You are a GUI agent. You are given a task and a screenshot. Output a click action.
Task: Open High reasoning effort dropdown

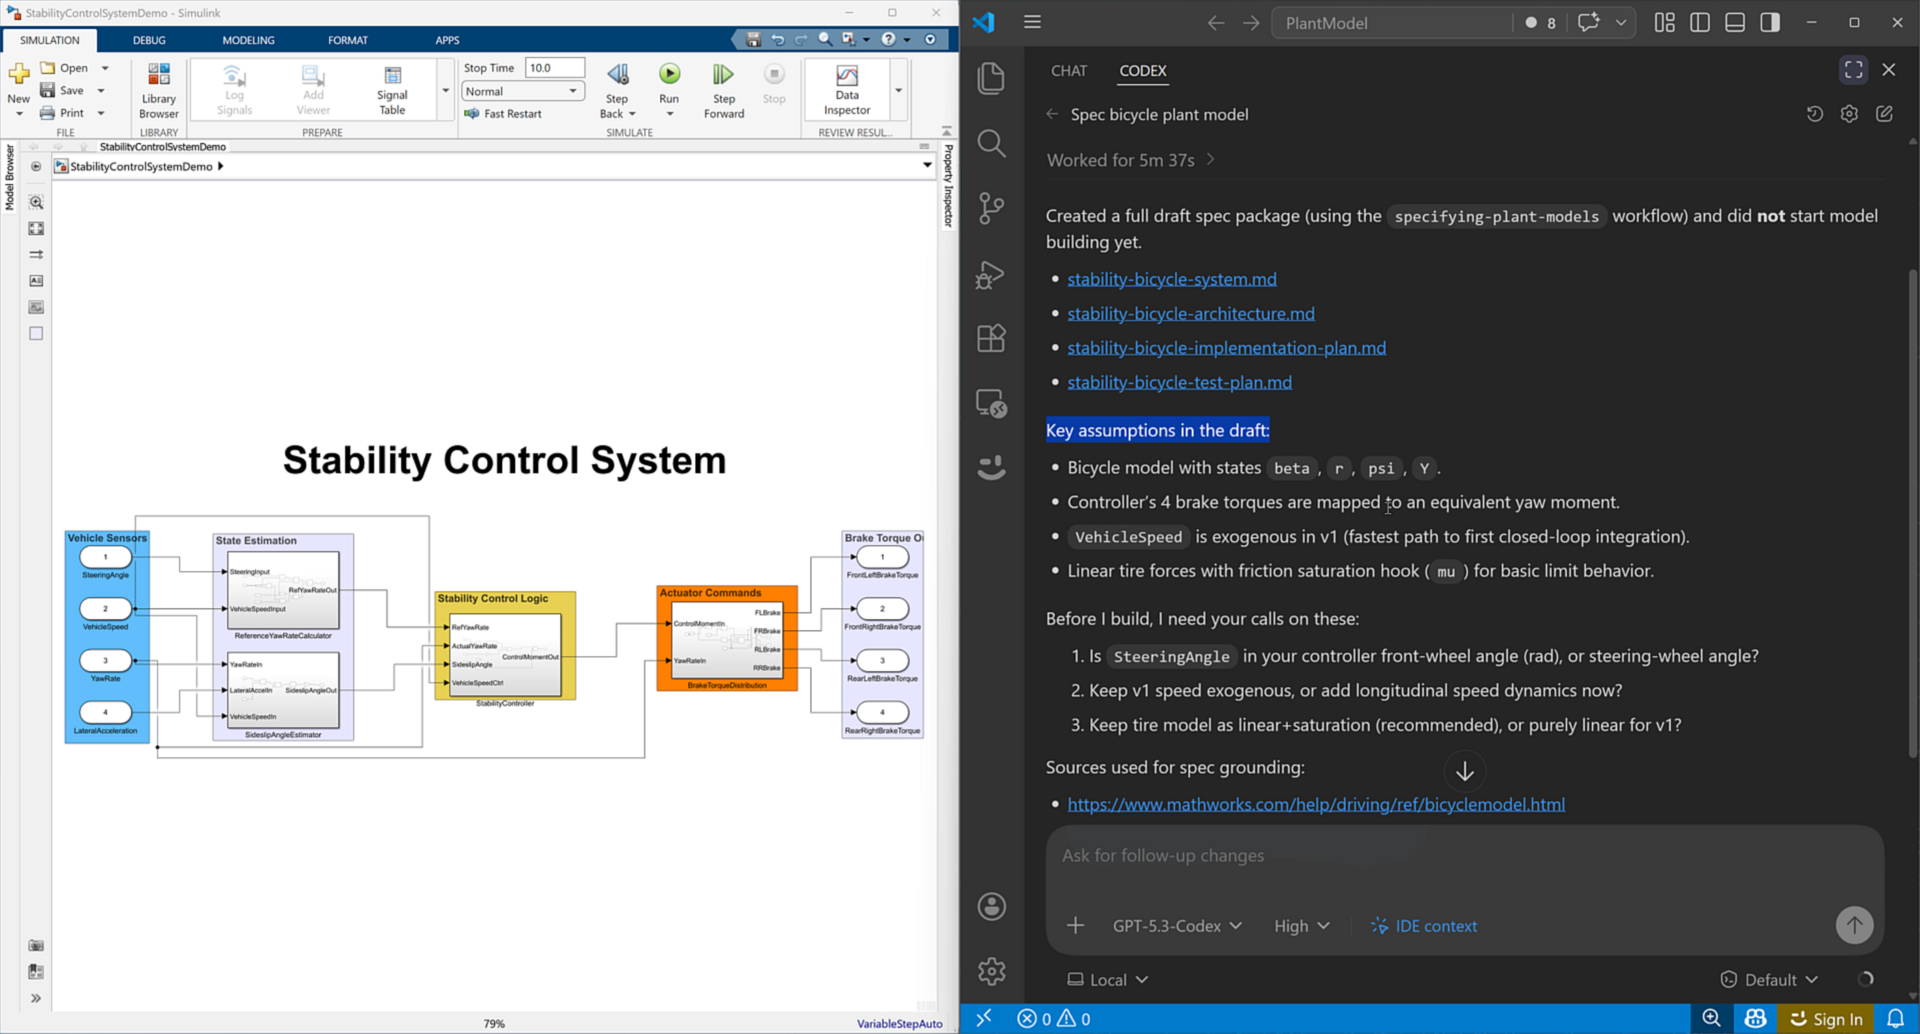tap(1301, 926)
